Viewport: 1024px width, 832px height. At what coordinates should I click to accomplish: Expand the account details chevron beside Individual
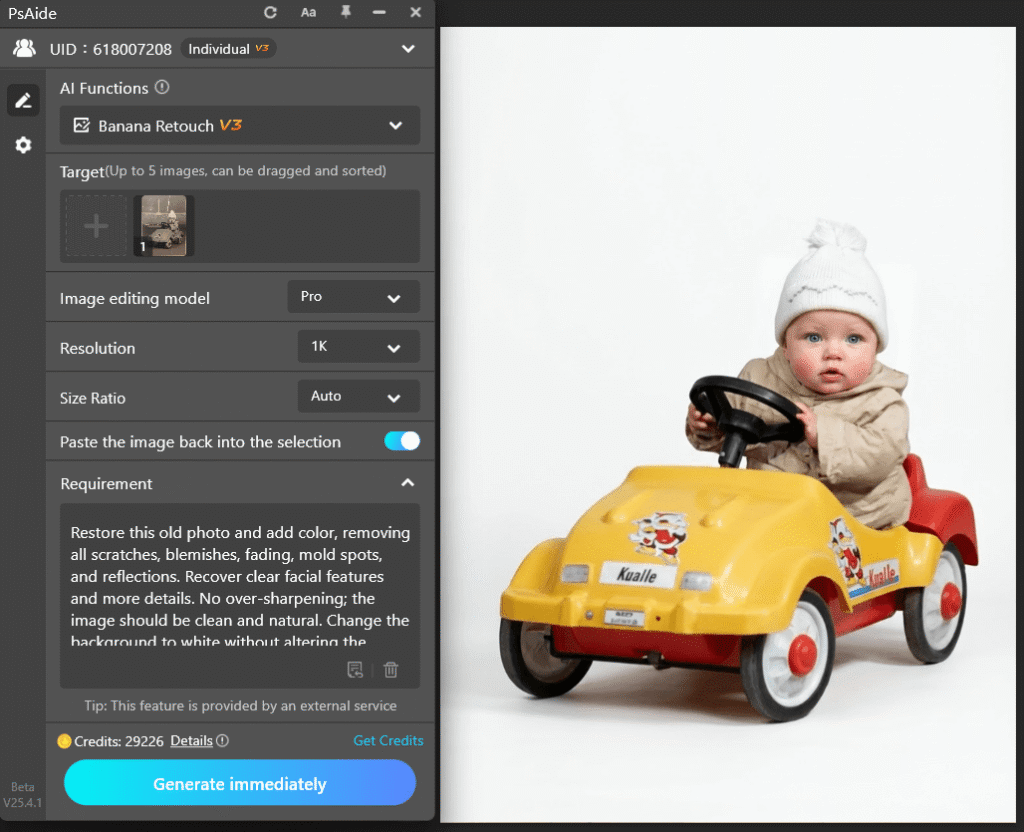tap(408, 47)
